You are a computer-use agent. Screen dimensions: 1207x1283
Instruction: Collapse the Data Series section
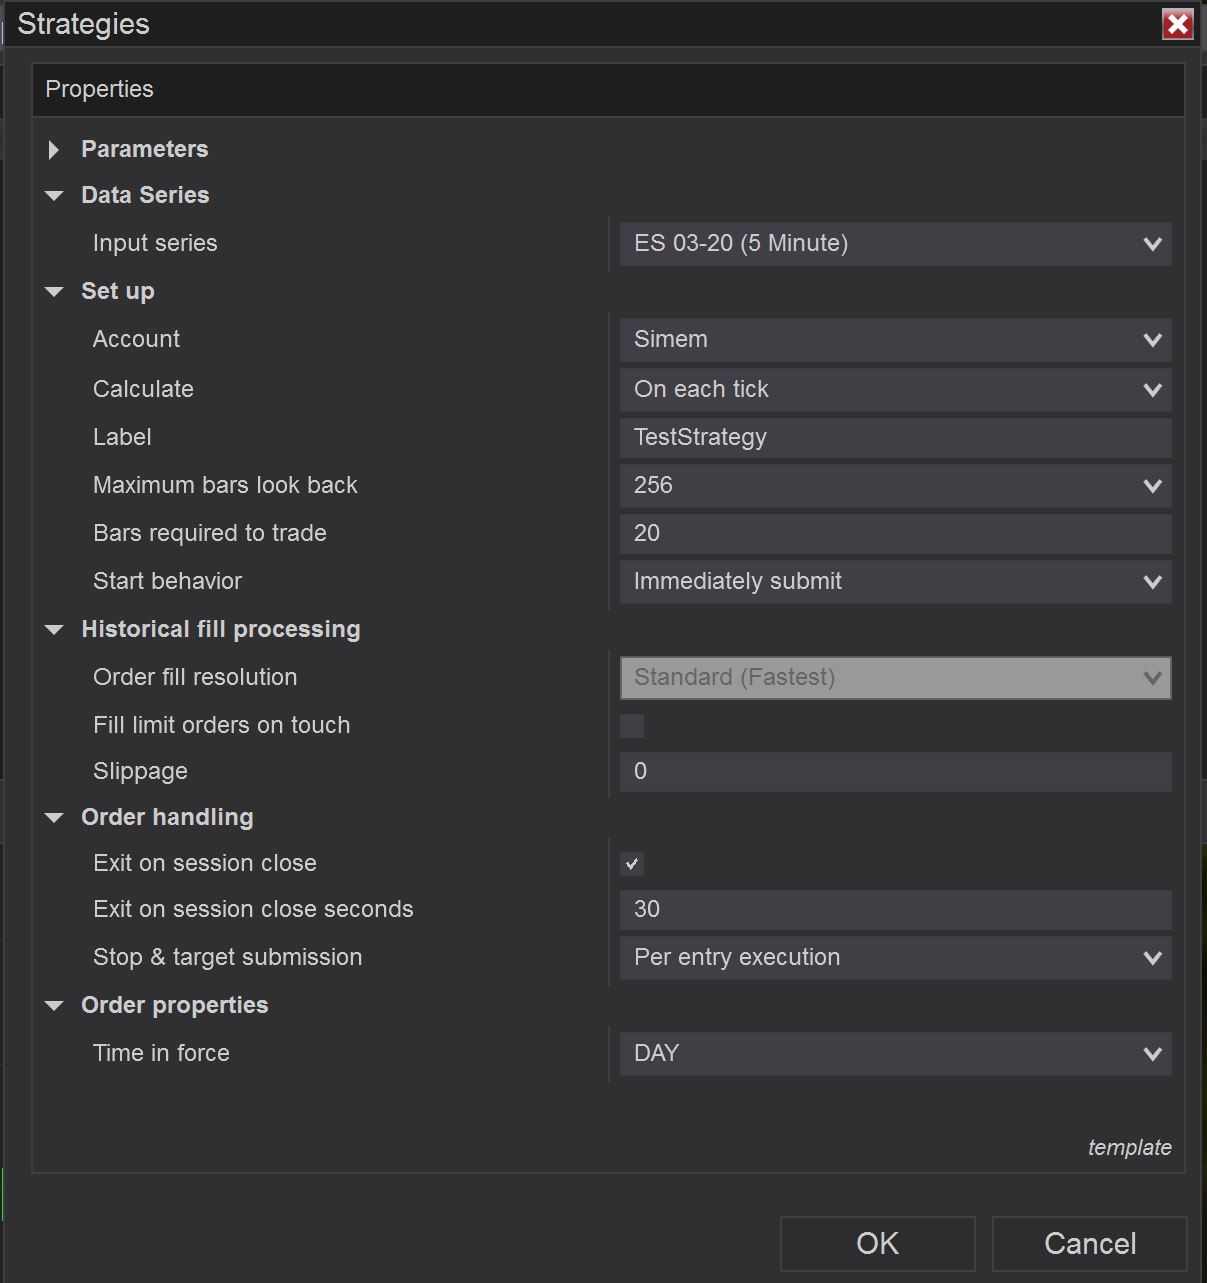[54, 196]
